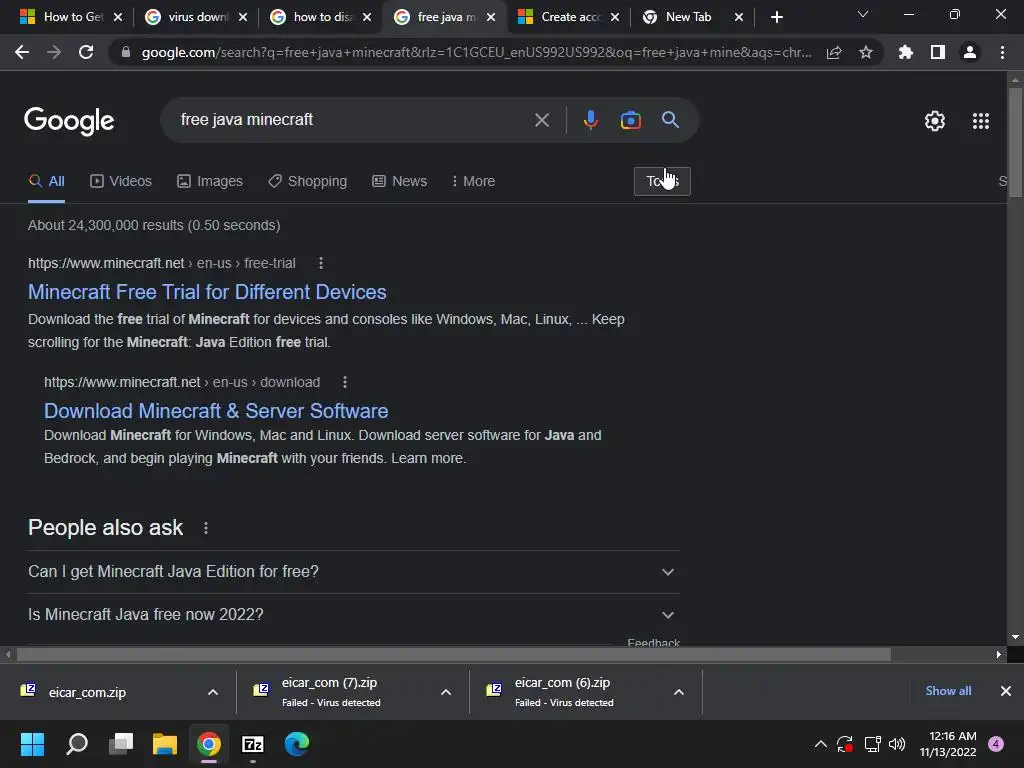Viewport: 1024px width, 768px height.
Task: Expand 'Can I get Minecraft Java Edition for free?'
Action: coord(353,571)
